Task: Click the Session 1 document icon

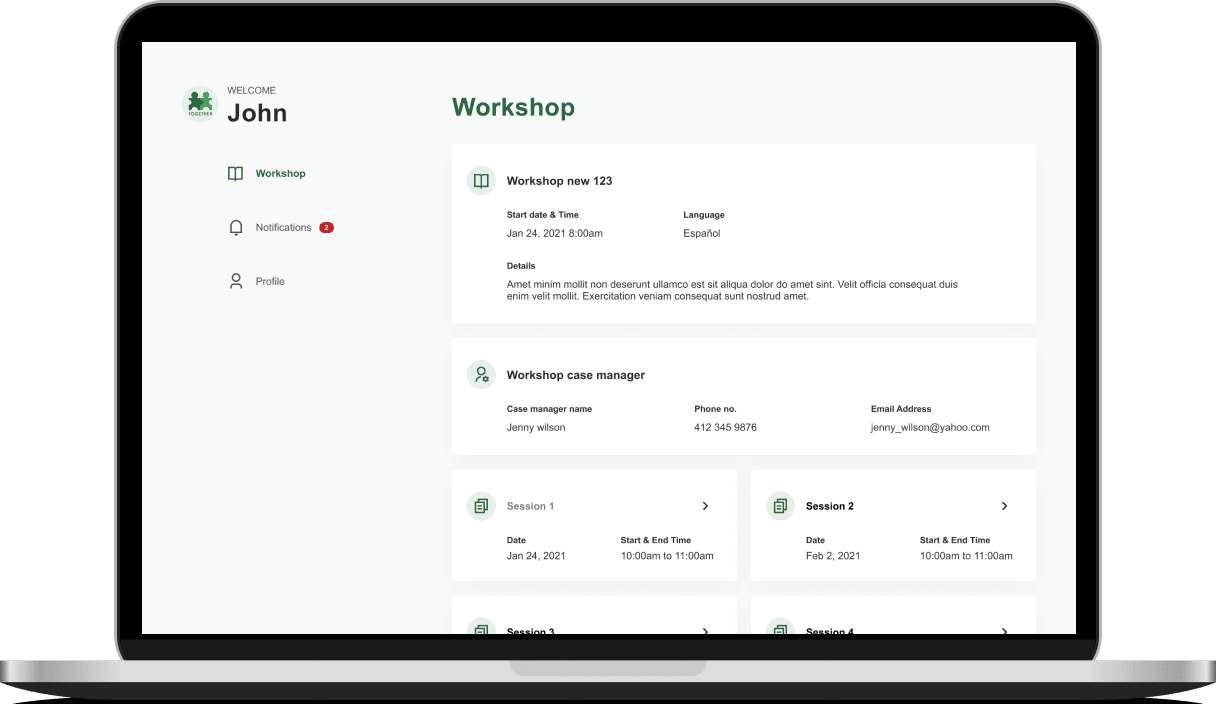Action: (x=481, y=506)
